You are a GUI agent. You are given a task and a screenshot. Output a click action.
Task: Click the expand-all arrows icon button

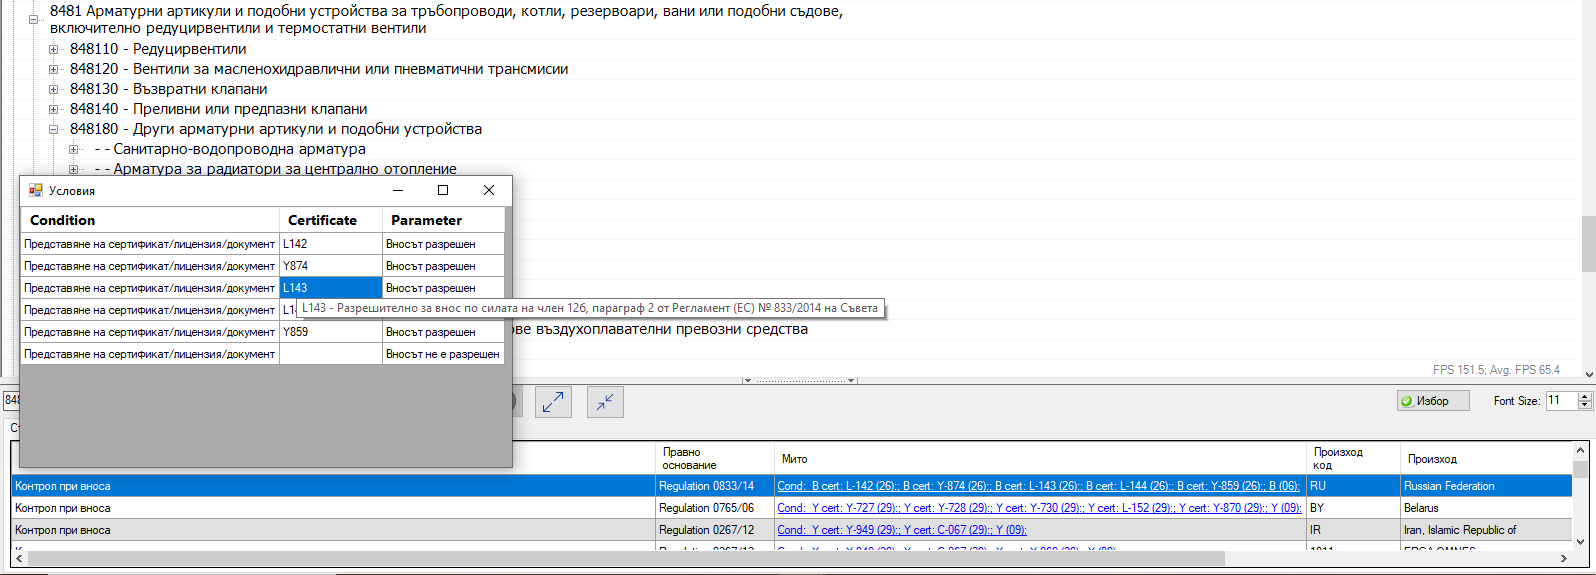pos(552,402)
